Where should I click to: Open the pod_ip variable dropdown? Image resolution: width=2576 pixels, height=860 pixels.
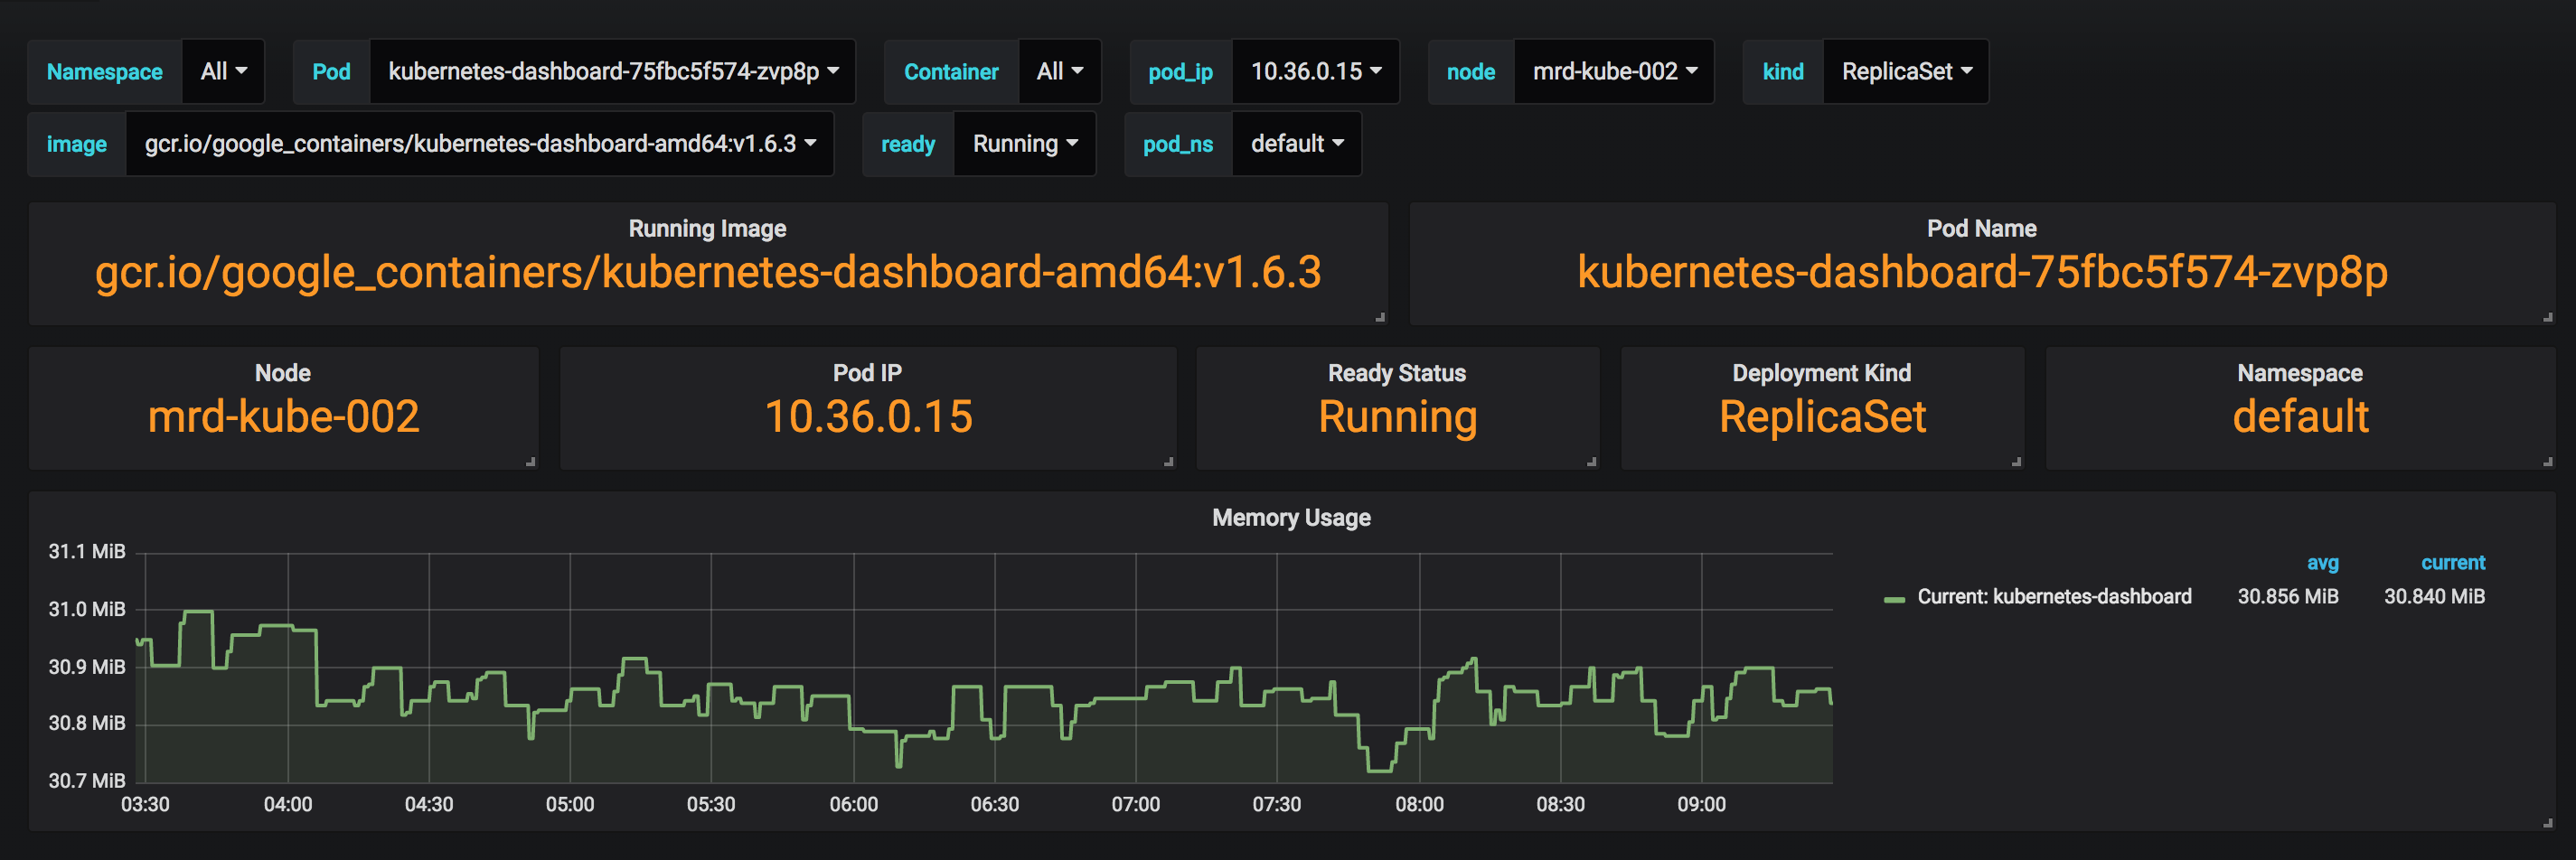tap(1315, 72)
